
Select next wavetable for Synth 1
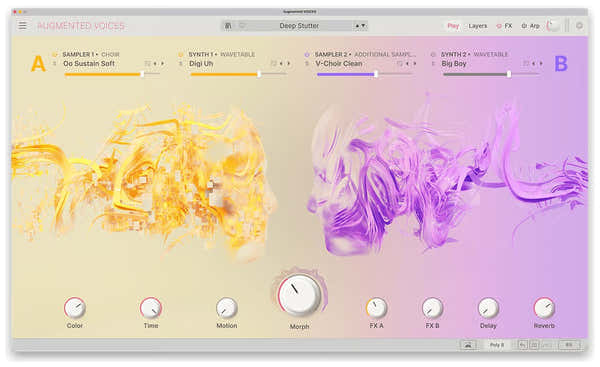tap(289, 64)
